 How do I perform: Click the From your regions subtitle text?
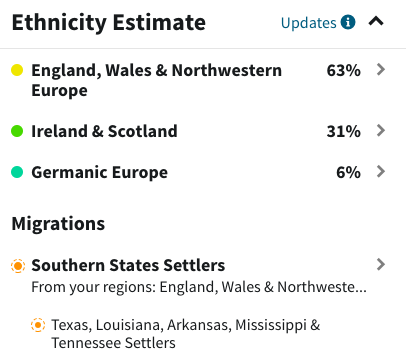coord(199,287)
